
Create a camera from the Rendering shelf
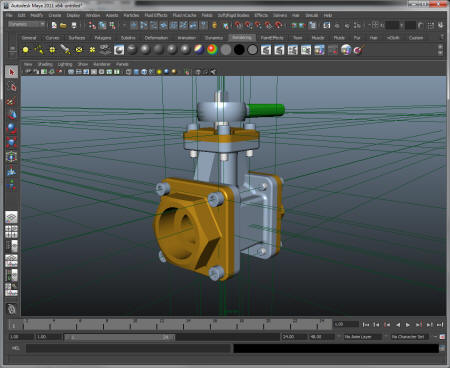point(105,50)
